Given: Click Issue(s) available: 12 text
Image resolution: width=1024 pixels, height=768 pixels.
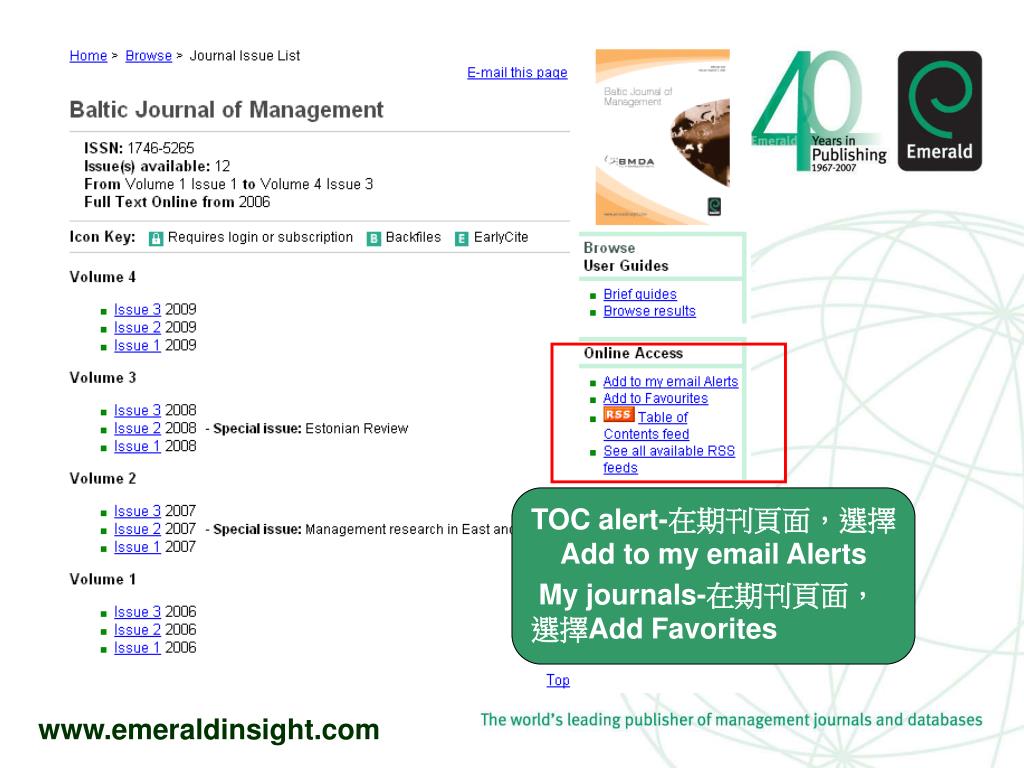Looking at the screenshot, I should 157,166.
